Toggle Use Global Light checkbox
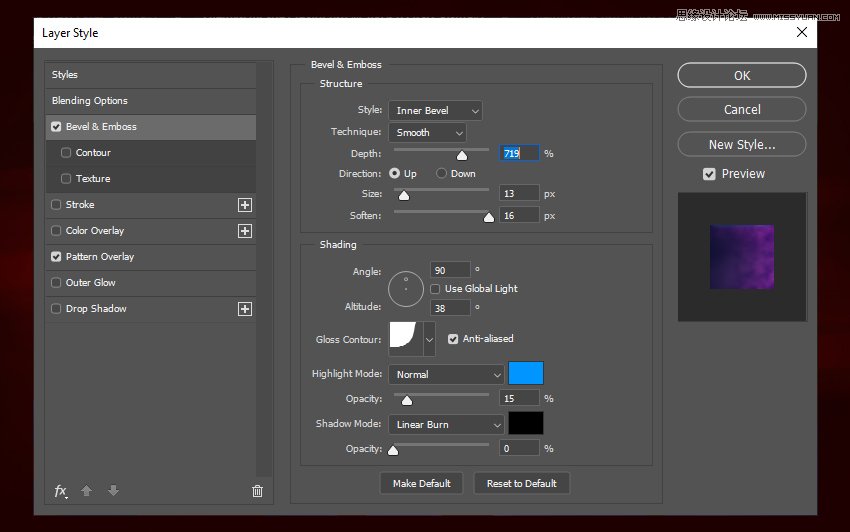This screenshot has height=532, width=850. [x=436, y=289]
